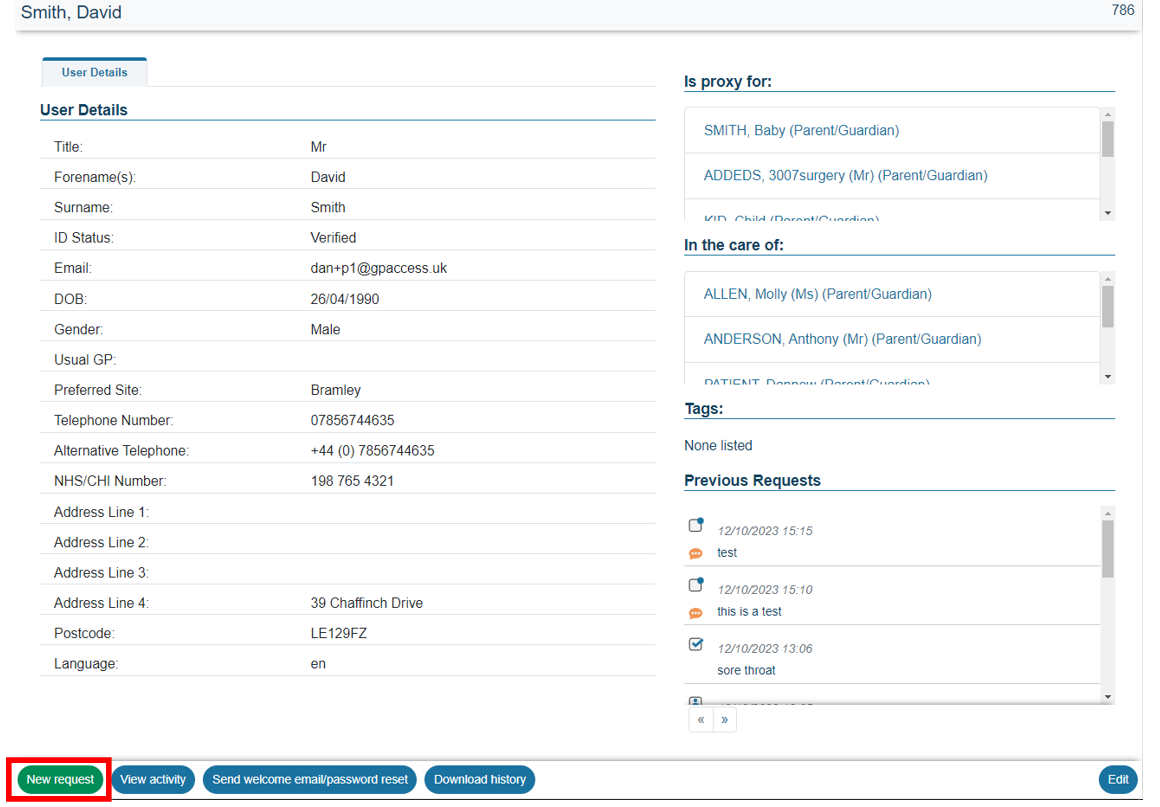Screen dimensions: 1160x807
Task: Click the new-request status icon for 15:10
Action: (x=696, y=584)
